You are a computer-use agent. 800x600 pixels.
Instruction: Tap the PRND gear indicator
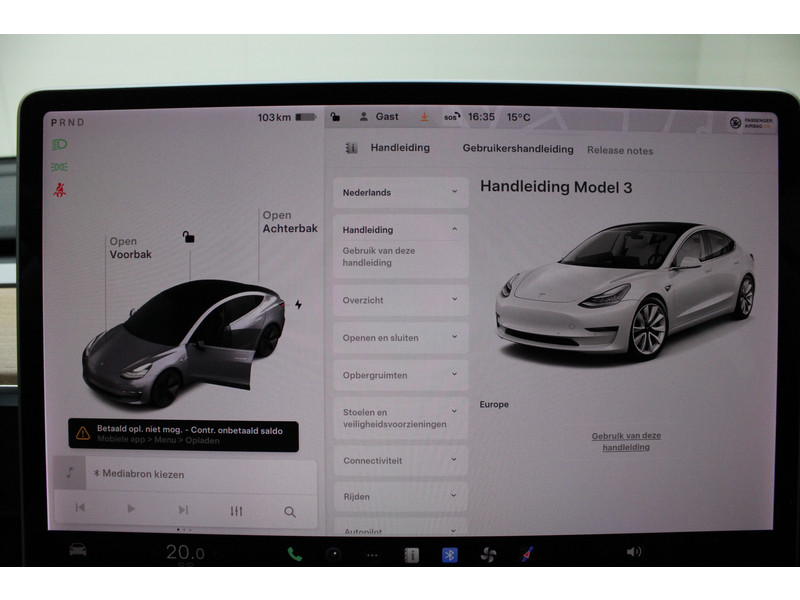point(67,122)
